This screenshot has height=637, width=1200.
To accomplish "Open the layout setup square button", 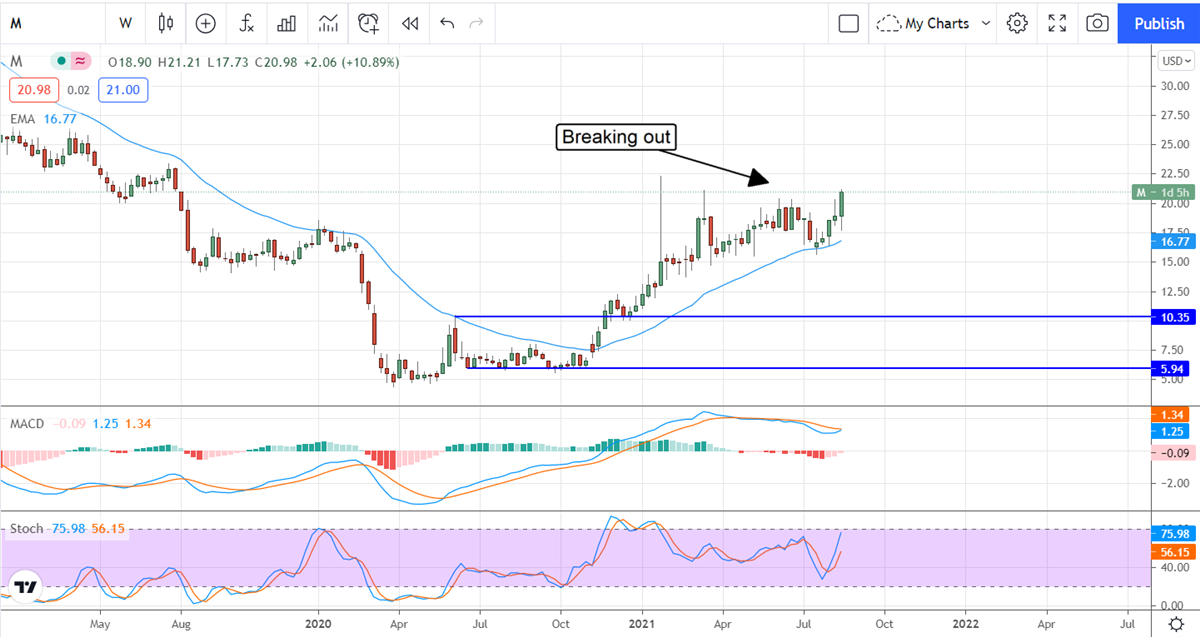I will pos(849,23).
